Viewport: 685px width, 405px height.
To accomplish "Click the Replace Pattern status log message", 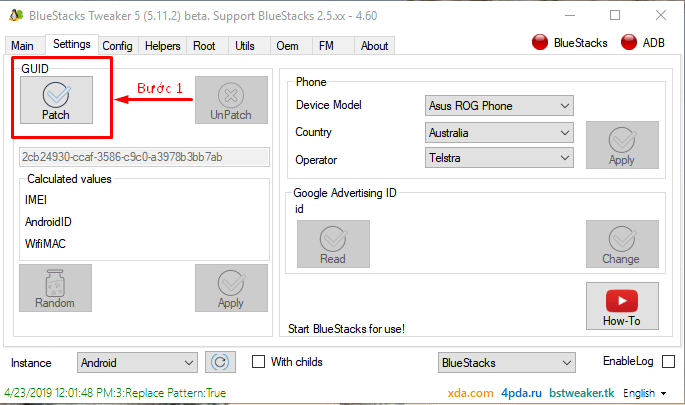I will tap(115, 393).
